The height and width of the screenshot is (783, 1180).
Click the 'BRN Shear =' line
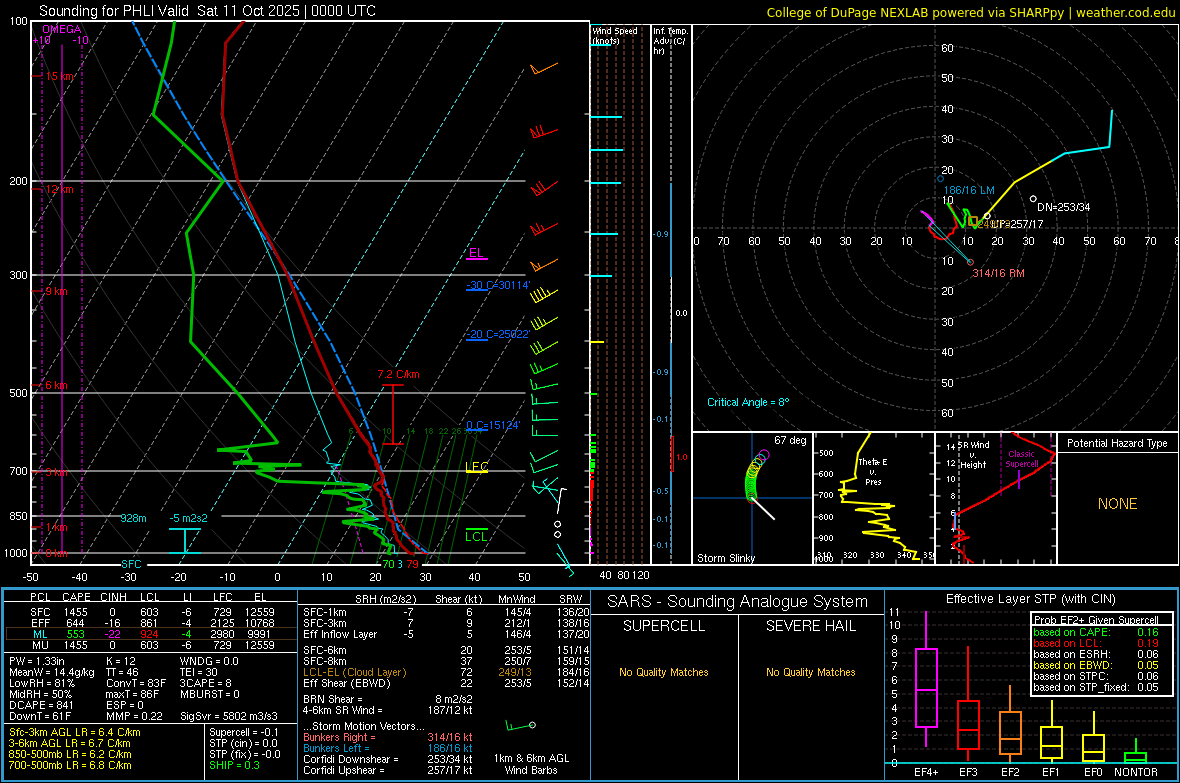(x=388, y=699)
